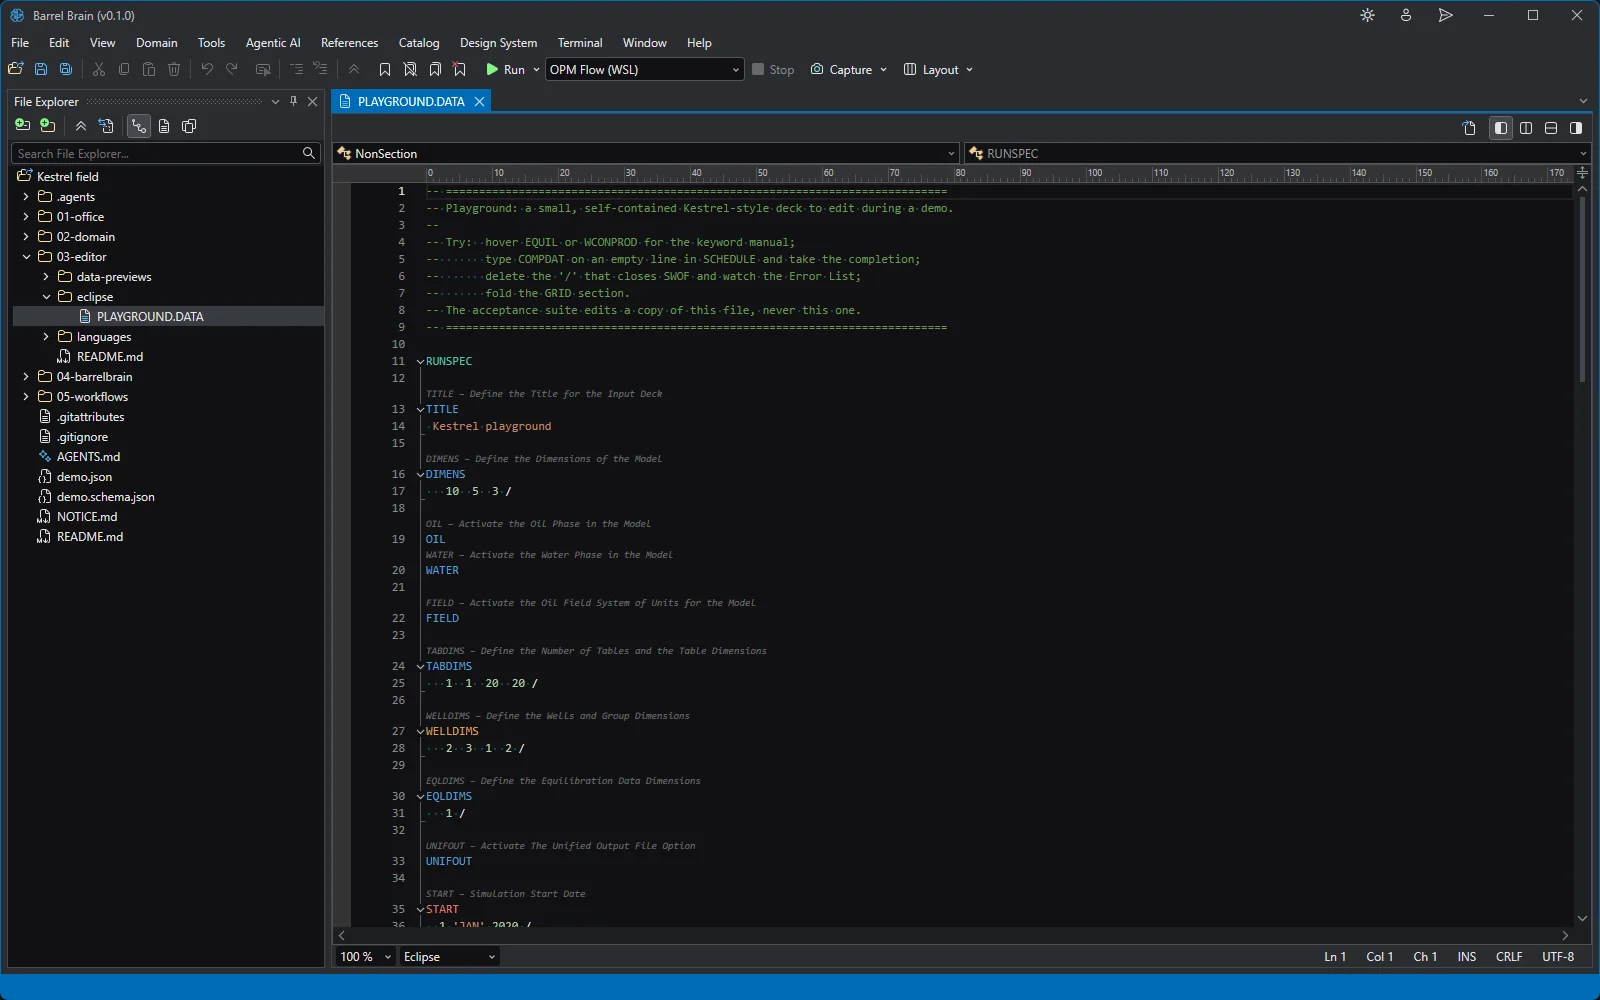Add new file in File Explorer toolbar
This screenshot has width=1600, height=1000.
point(23,126)
